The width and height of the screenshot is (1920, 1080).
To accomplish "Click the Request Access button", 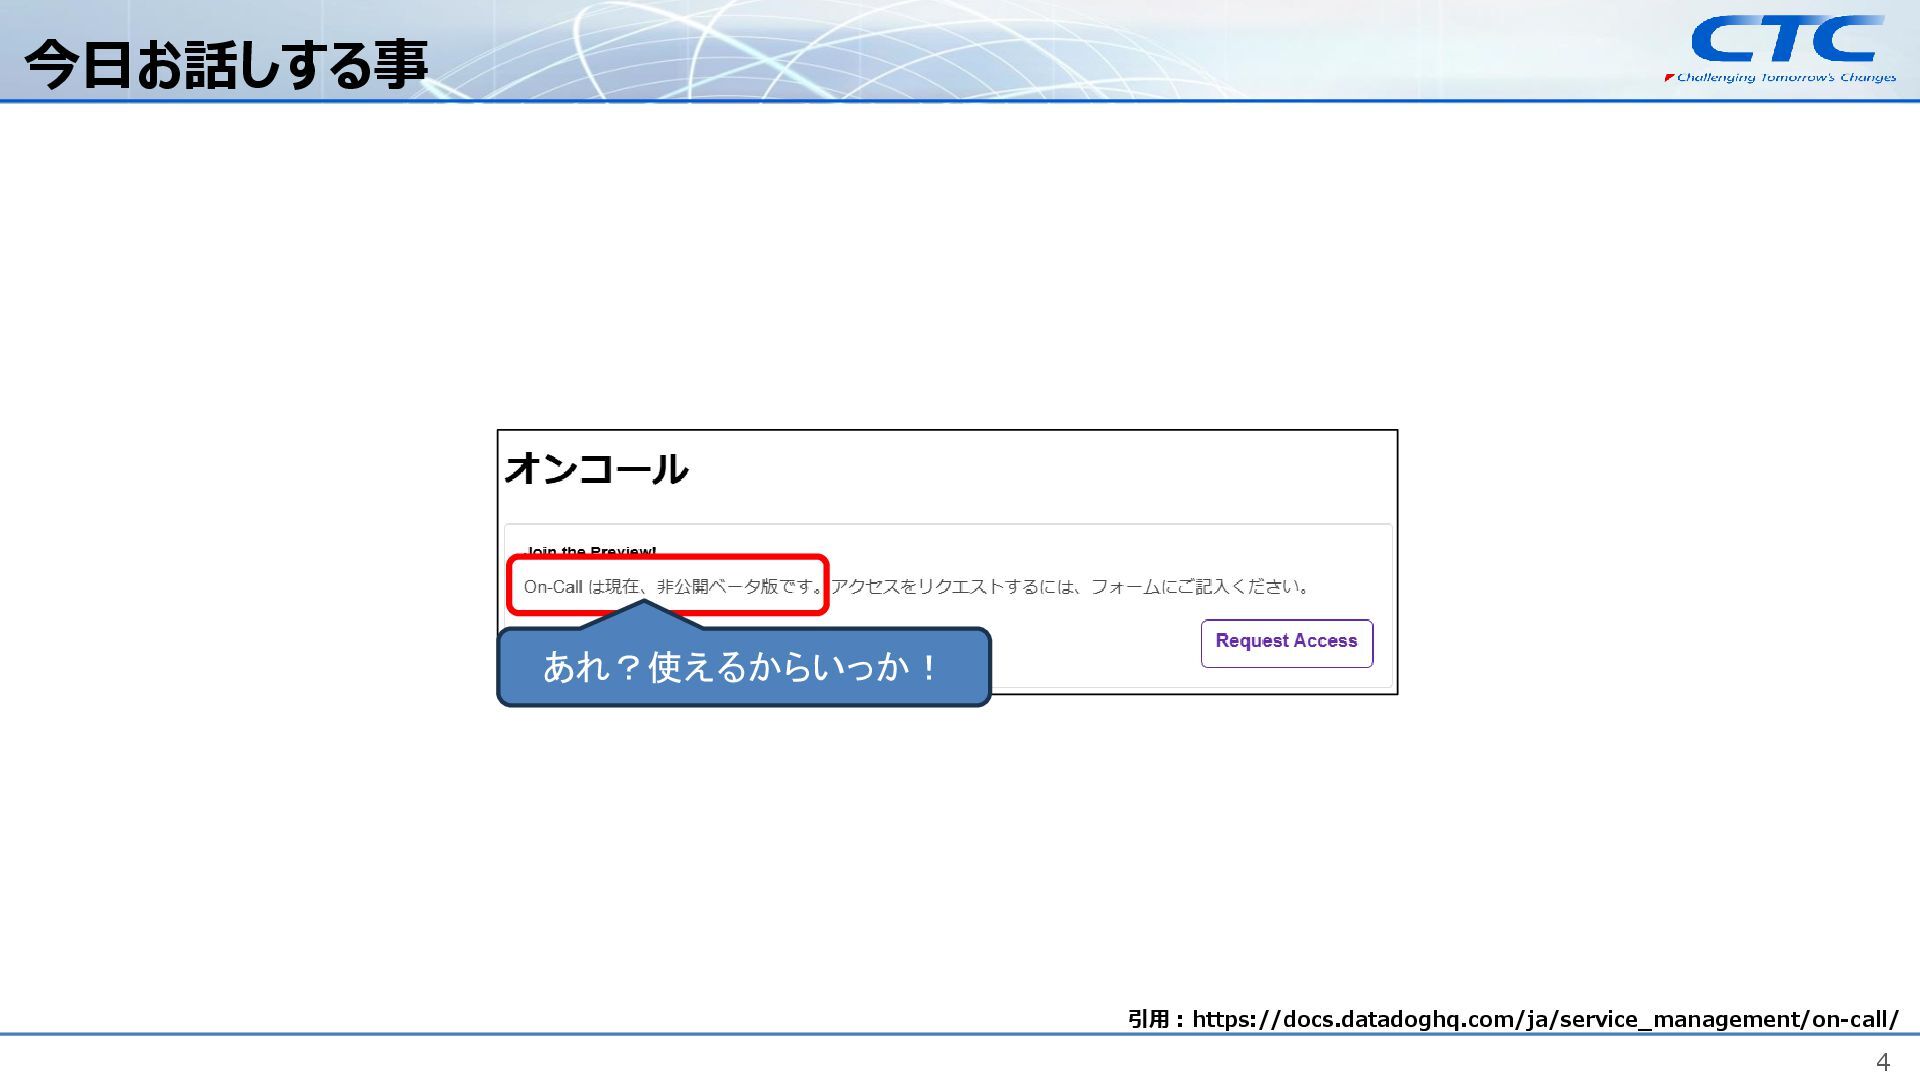I will (x=1287, y=643).
